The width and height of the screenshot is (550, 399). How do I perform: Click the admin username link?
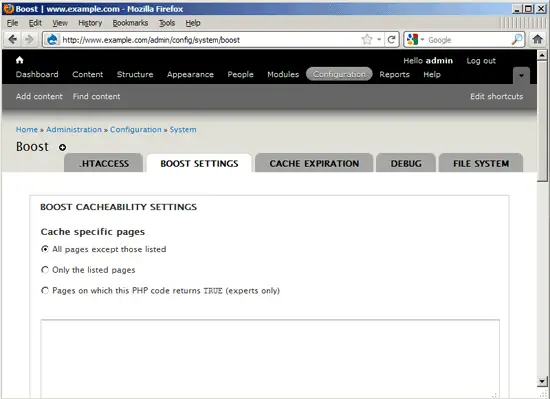439,61
